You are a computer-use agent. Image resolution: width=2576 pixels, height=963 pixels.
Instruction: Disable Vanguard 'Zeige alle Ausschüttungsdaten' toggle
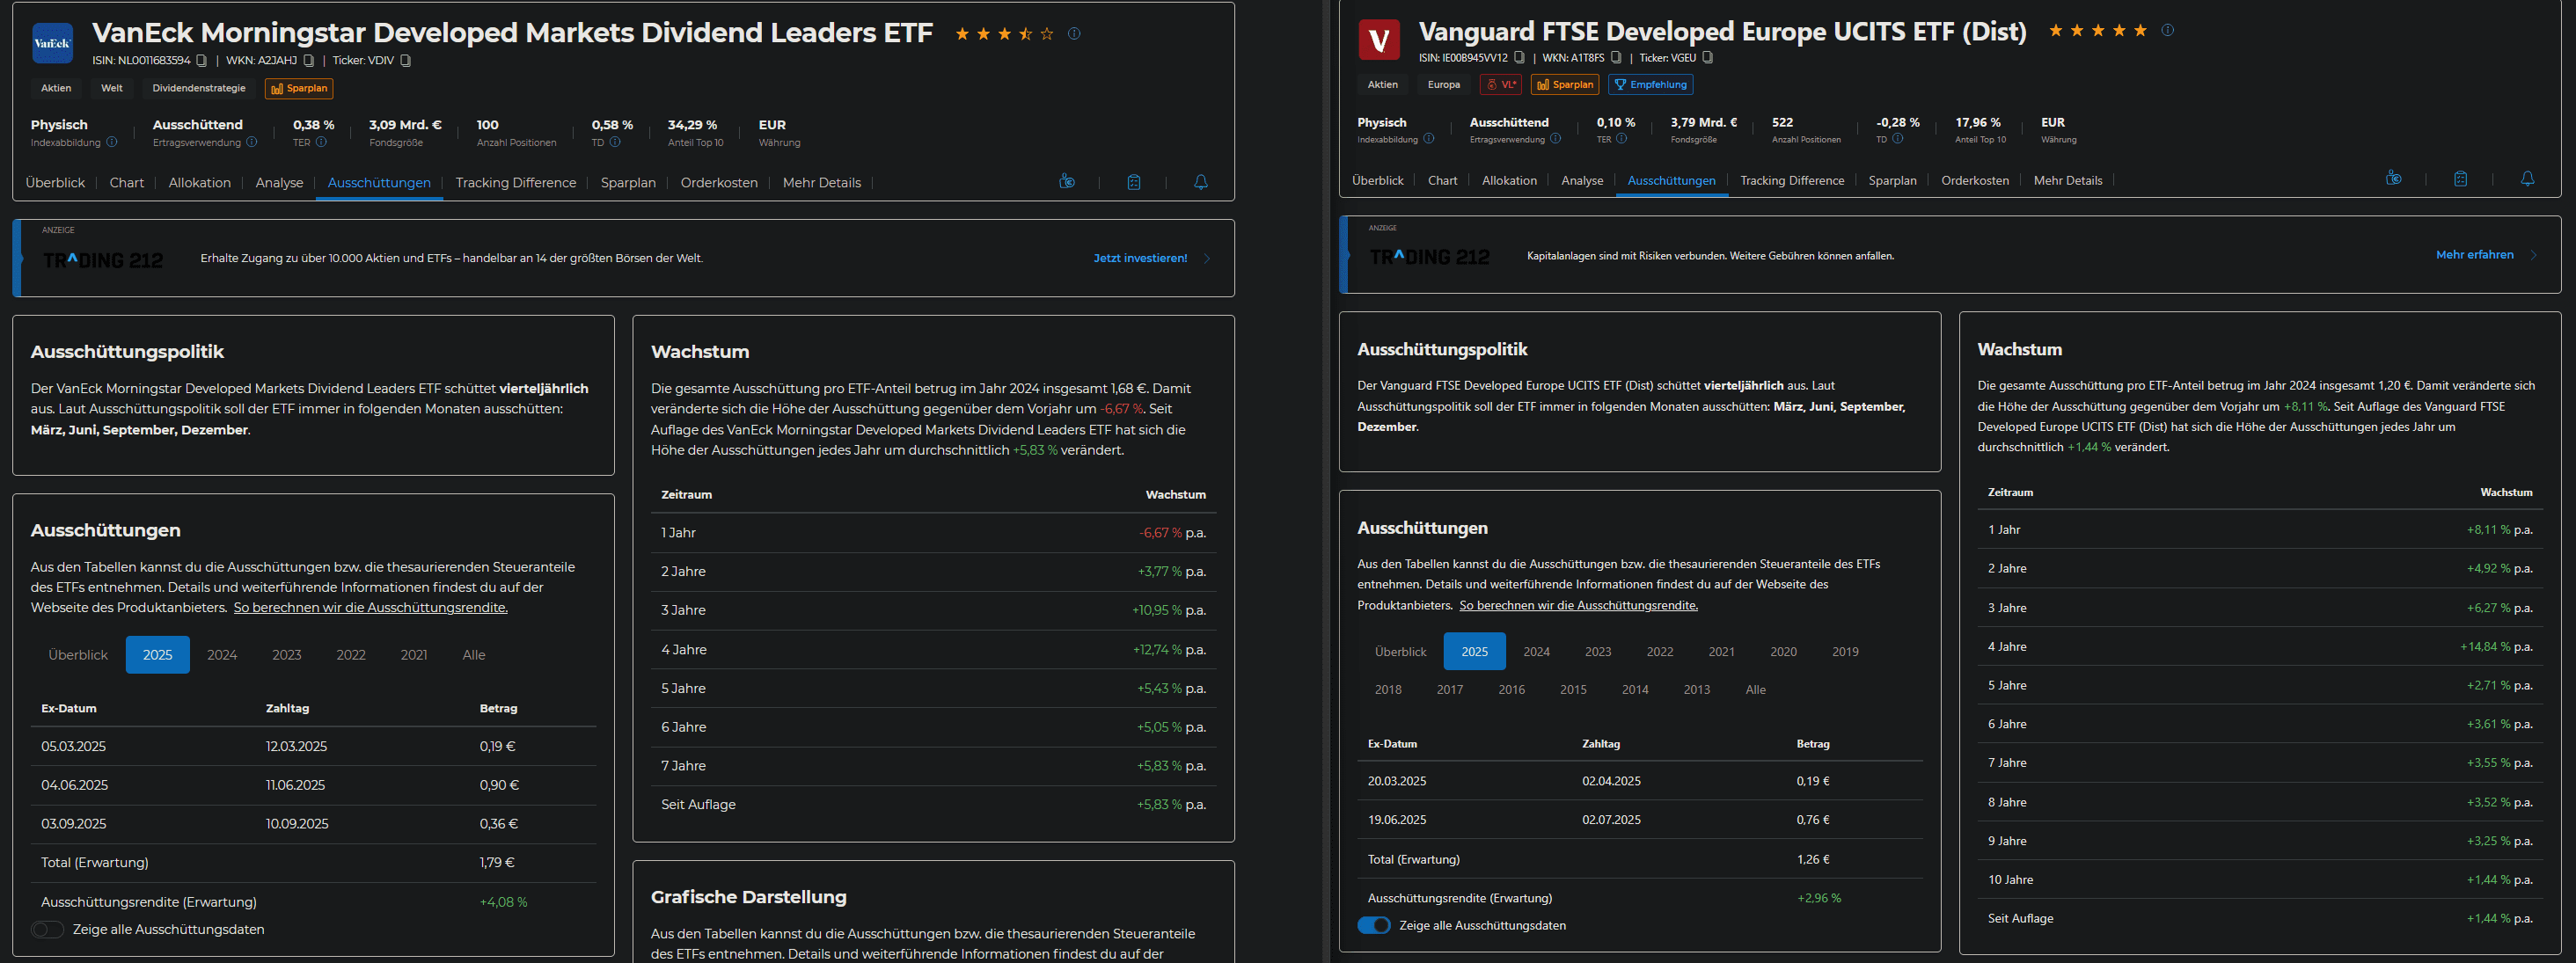1374,926
